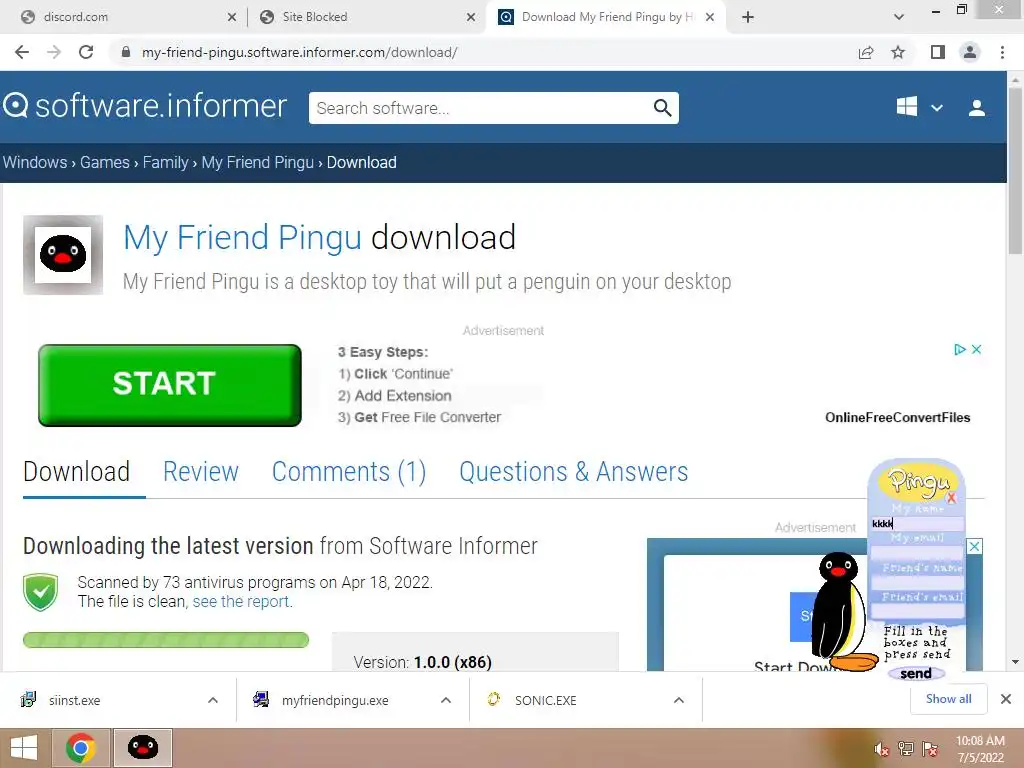
Task: Click the Chrome taskbar icon
Action: click(x=81, y=748)
